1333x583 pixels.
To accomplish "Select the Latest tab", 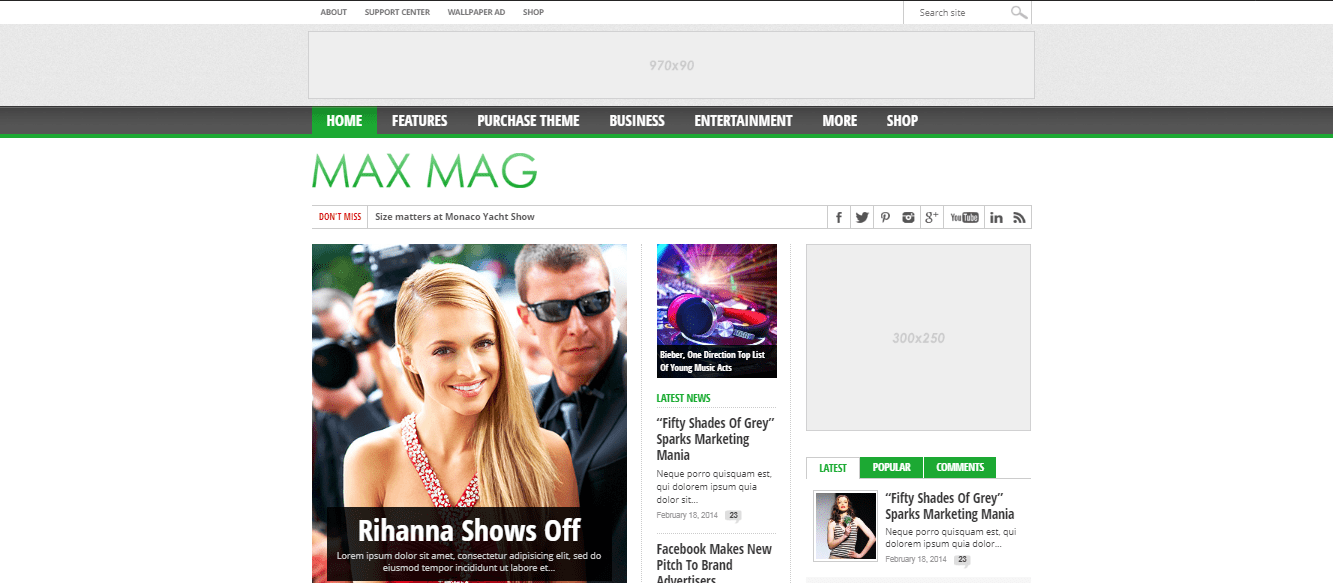I will pyautogui.click(x=832, y=467).
